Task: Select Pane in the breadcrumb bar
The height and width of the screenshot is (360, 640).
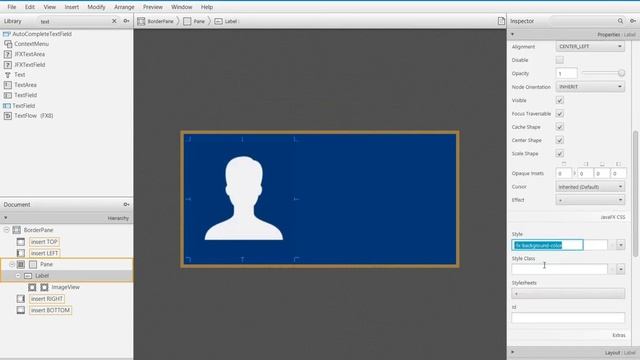Action: (195, 21)
